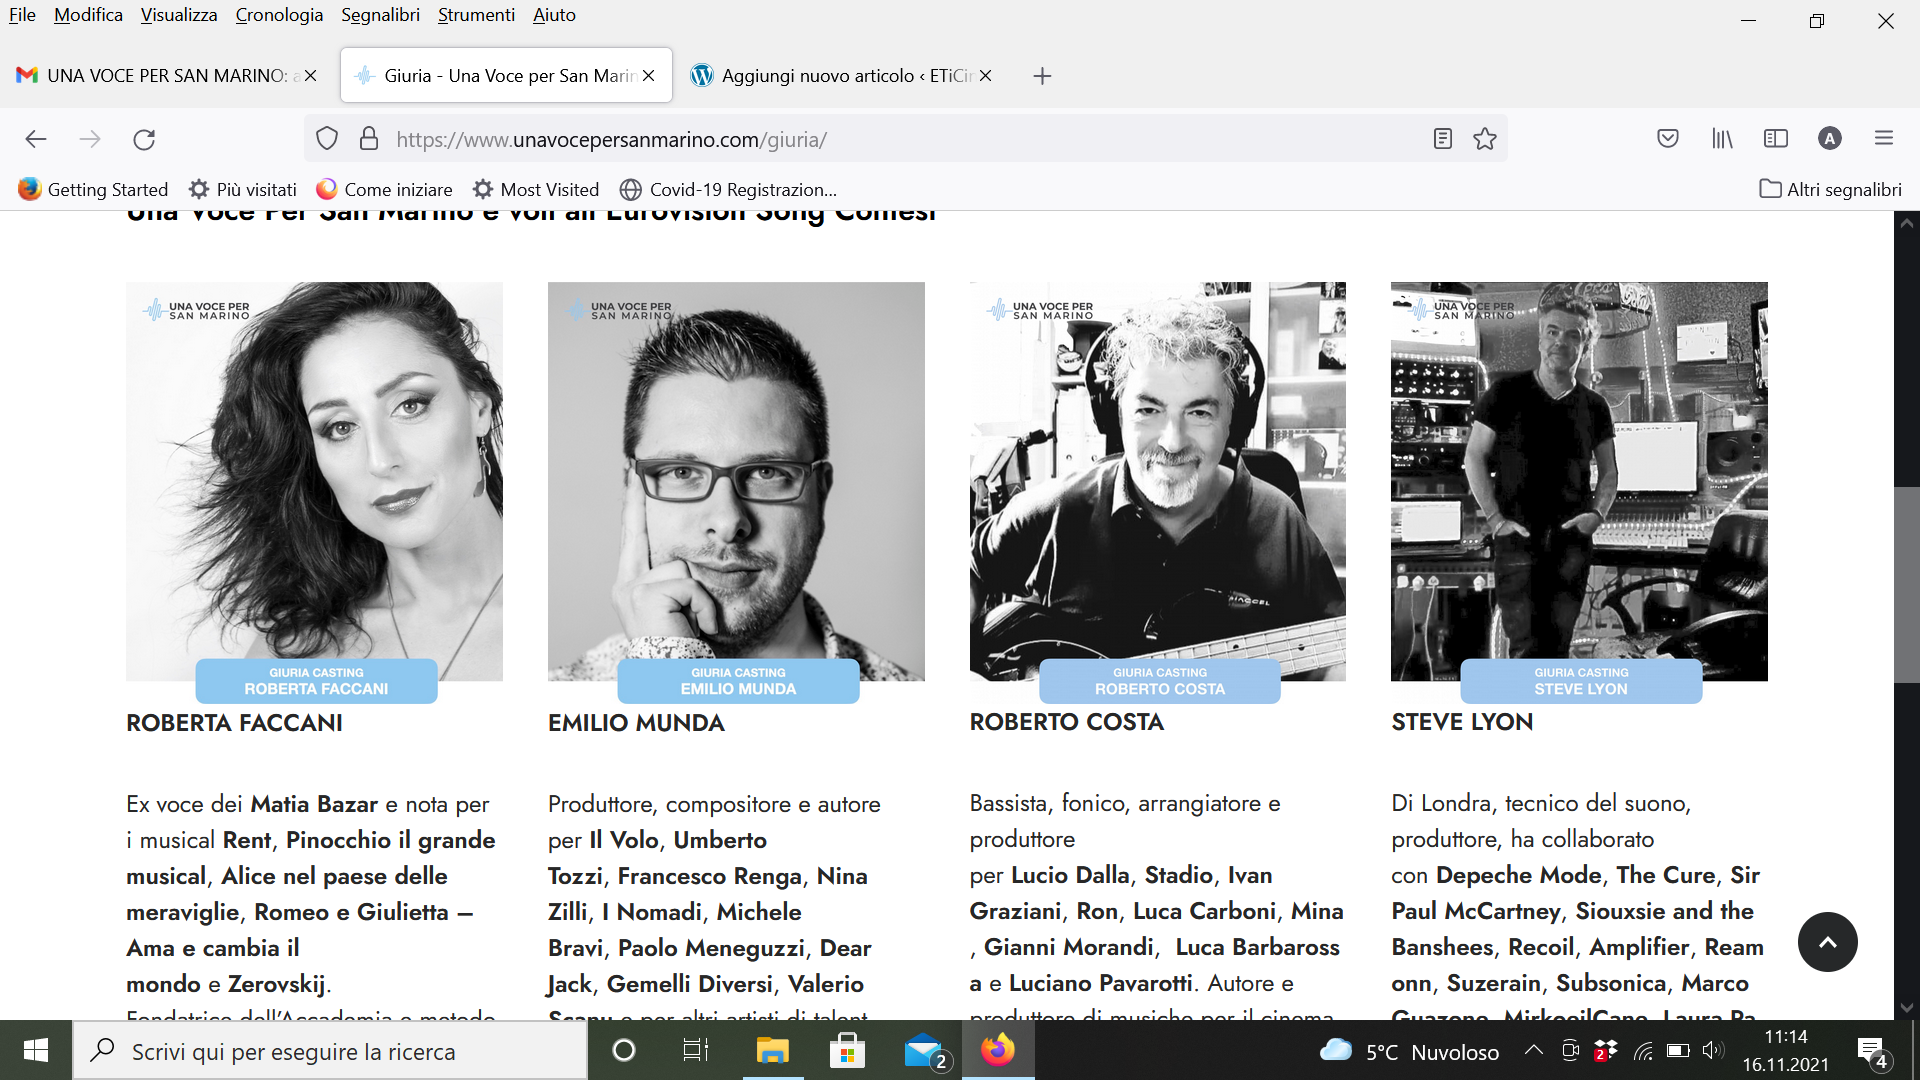This screenshot has width=1920, height=1080.
Task: Open the Più visitati bookmark folder
Action: pos(243,189)
